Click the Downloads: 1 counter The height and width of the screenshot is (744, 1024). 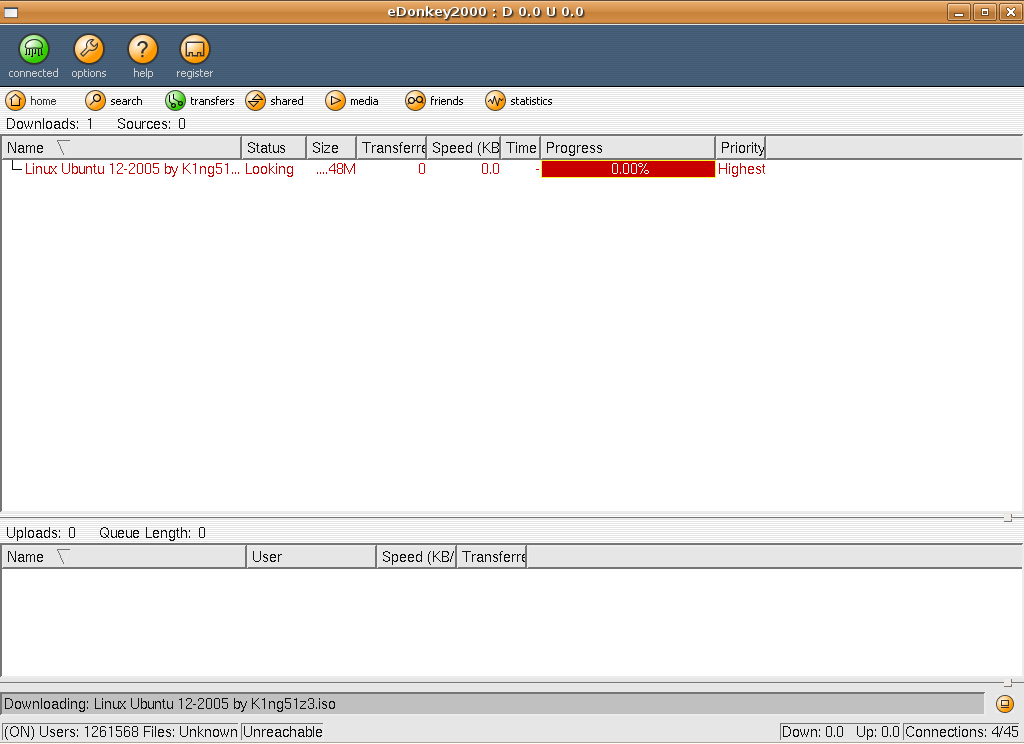(x=50, y=124)
